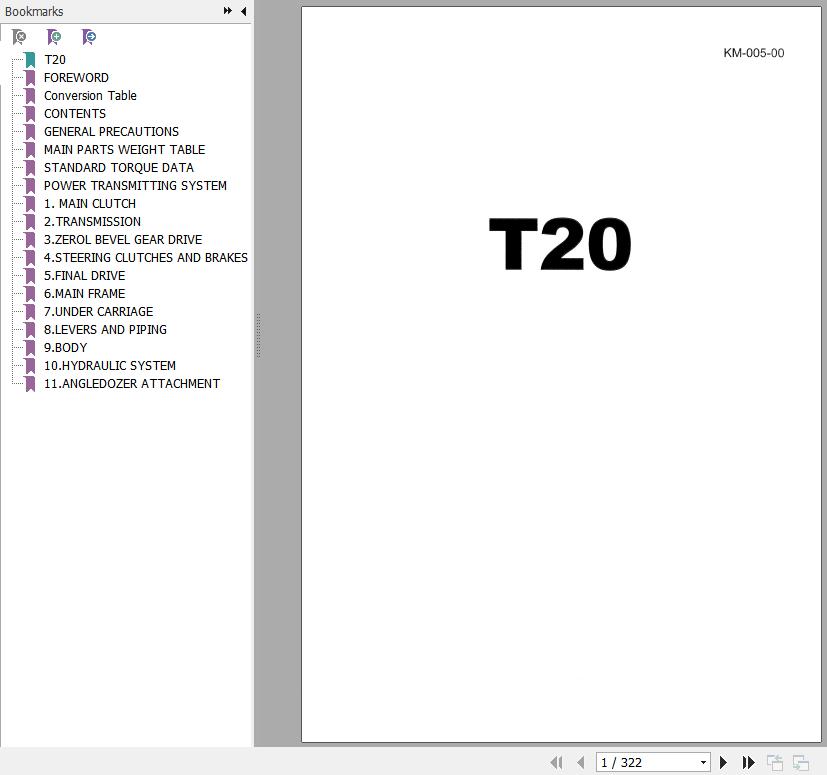Image resolution: width=827 pixels, height=775 pixels.
Task: Jump to the last page
Action: 748,762
